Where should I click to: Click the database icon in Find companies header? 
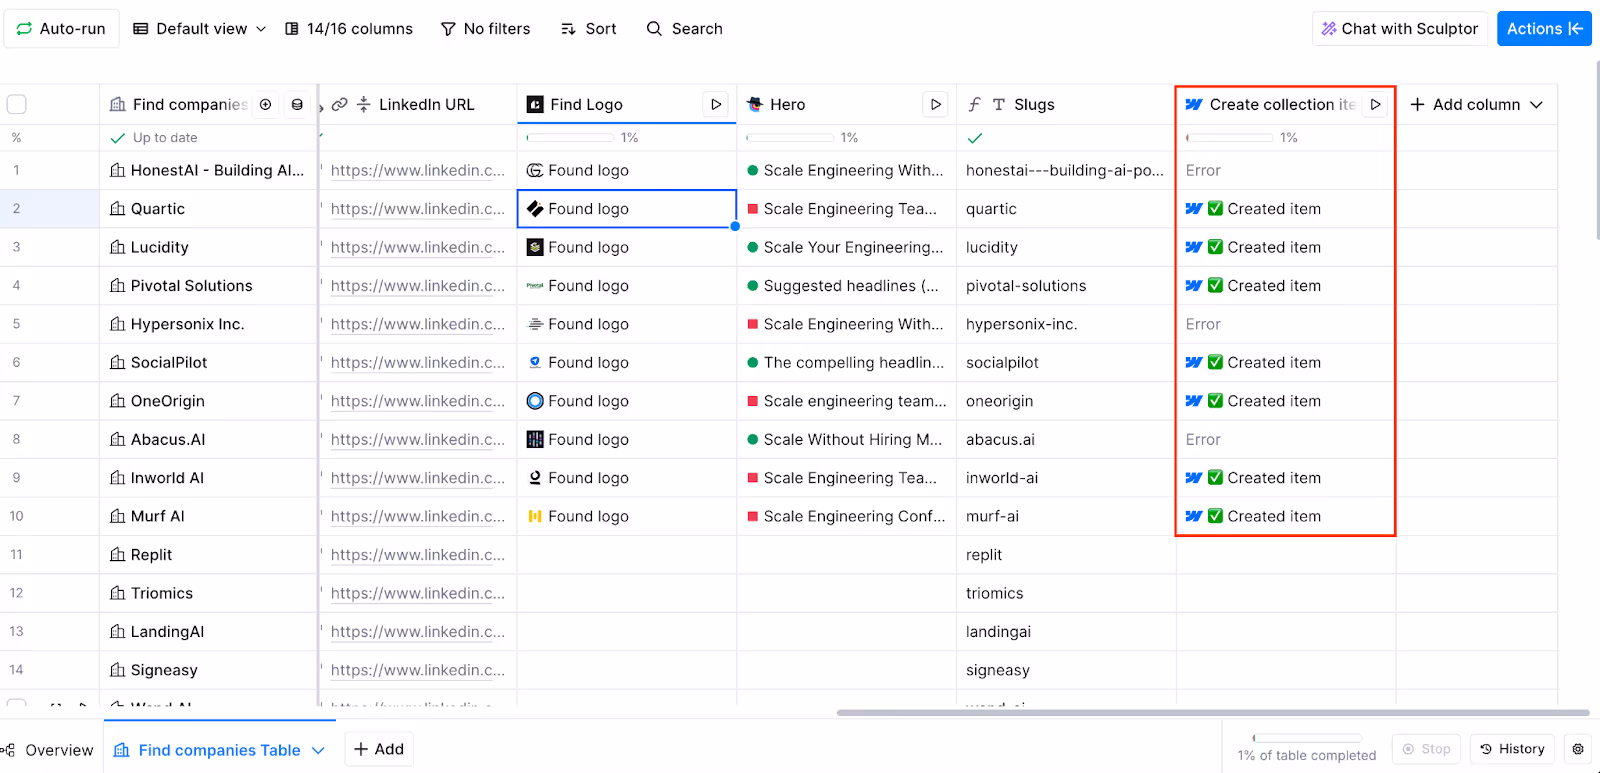(x=297, y=104)
